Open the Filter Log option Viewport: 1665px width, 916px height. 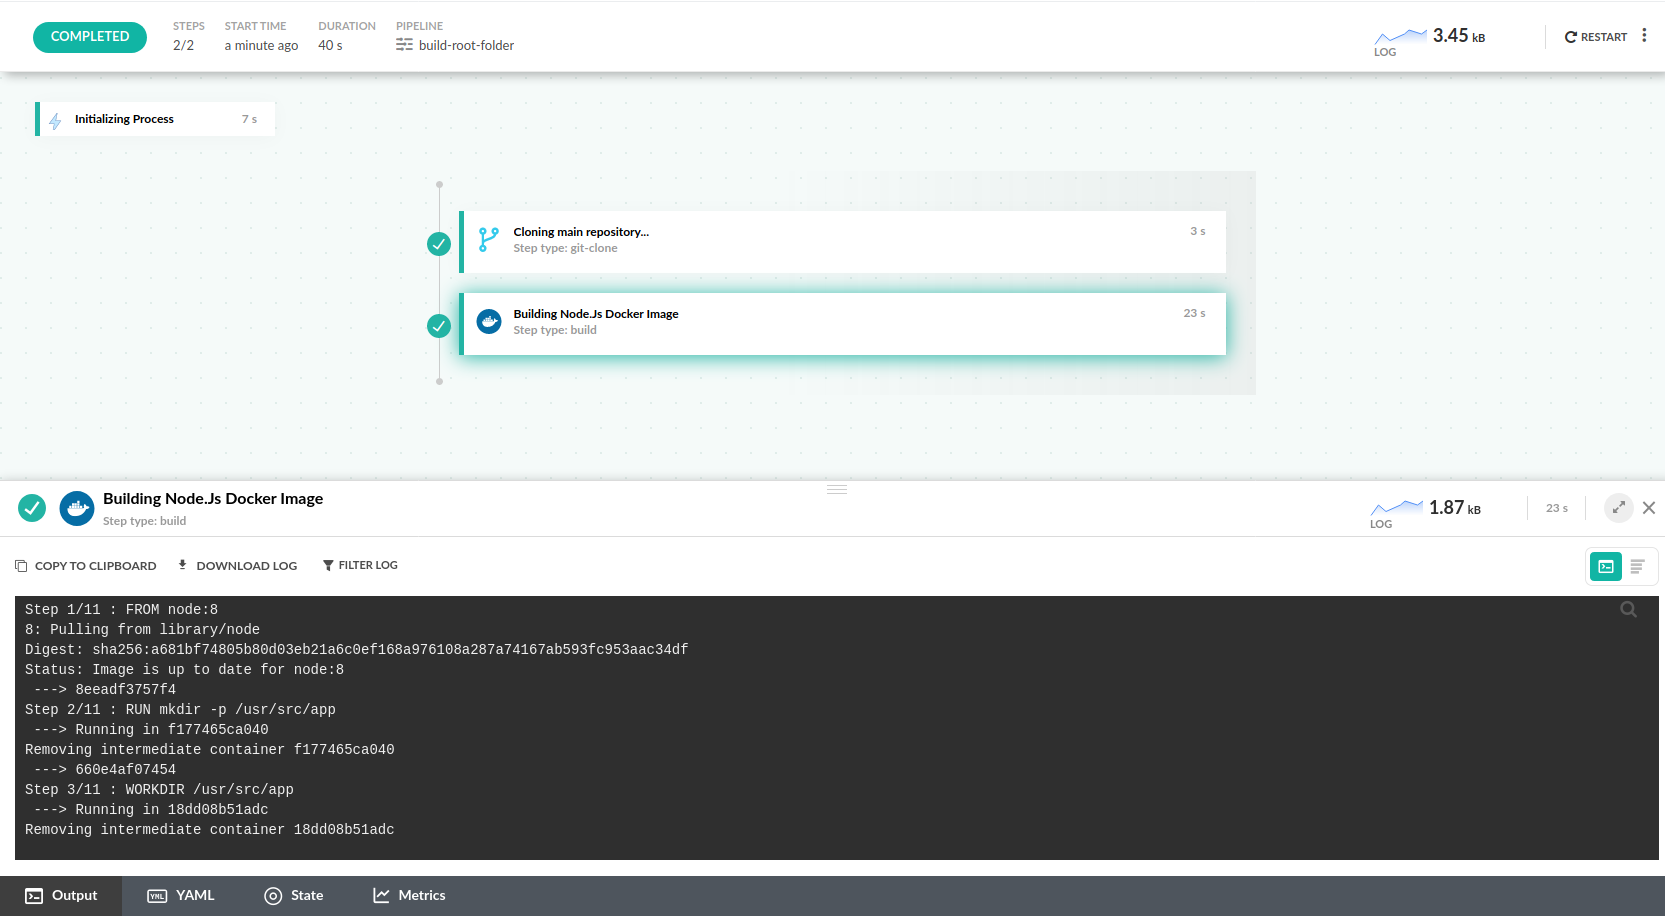point(360,566)
